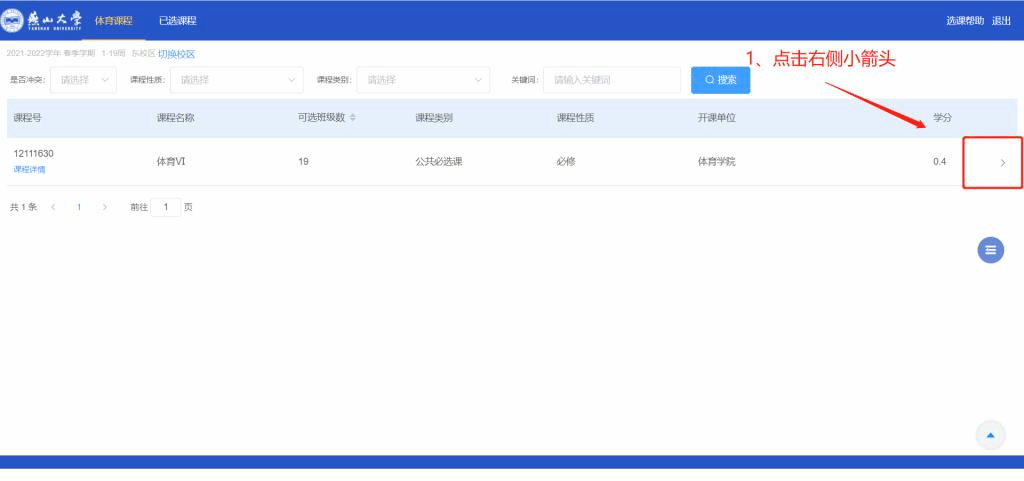1024x481 pixels.
Task: Click 退出 to log out
Action: tap(1001, 21)
